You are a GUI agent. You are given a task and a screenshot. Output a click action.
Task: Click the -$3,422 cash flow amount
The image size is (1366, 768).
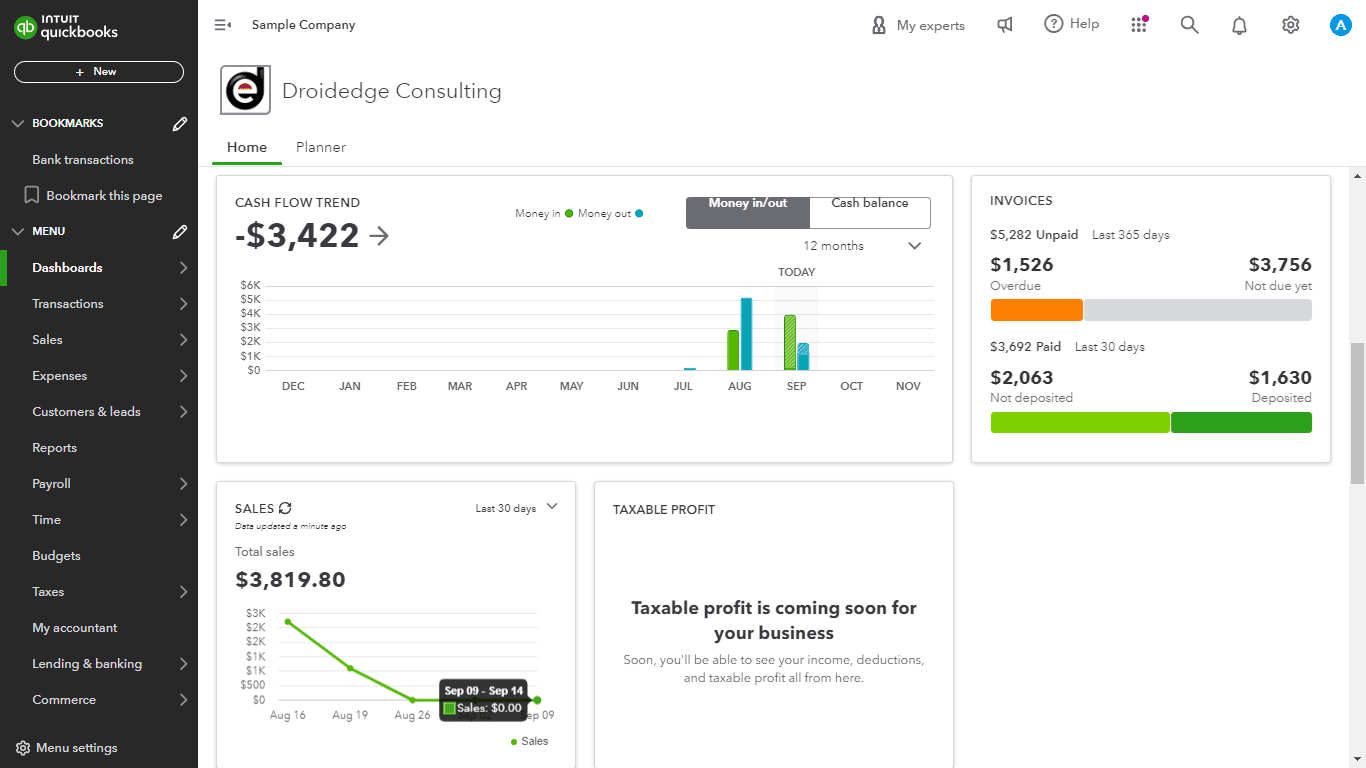click(297, 236)
